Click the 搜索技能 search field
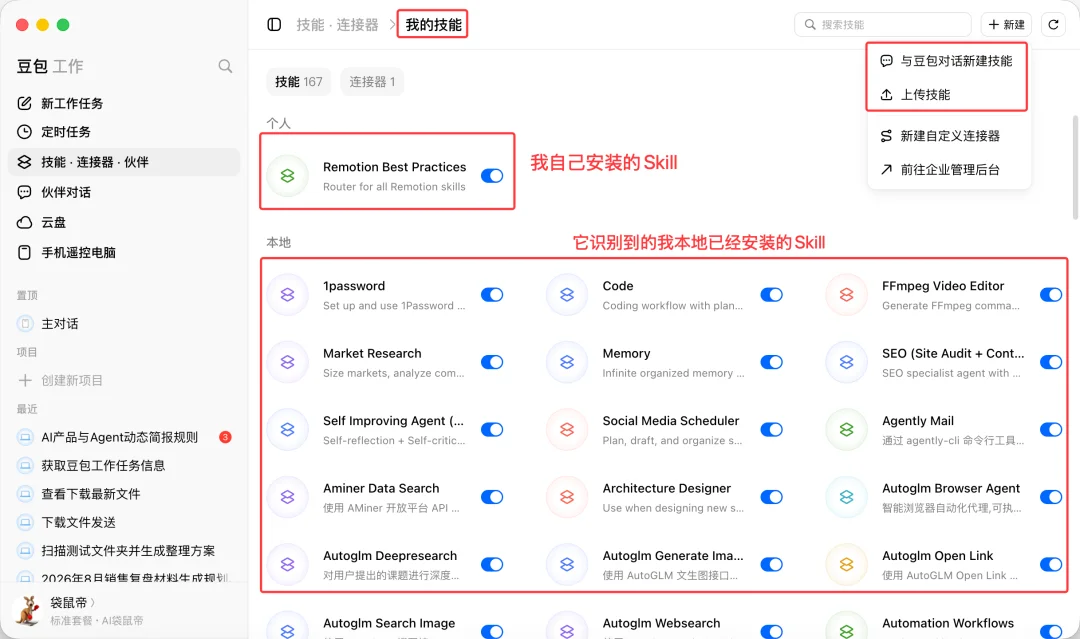 883,25
